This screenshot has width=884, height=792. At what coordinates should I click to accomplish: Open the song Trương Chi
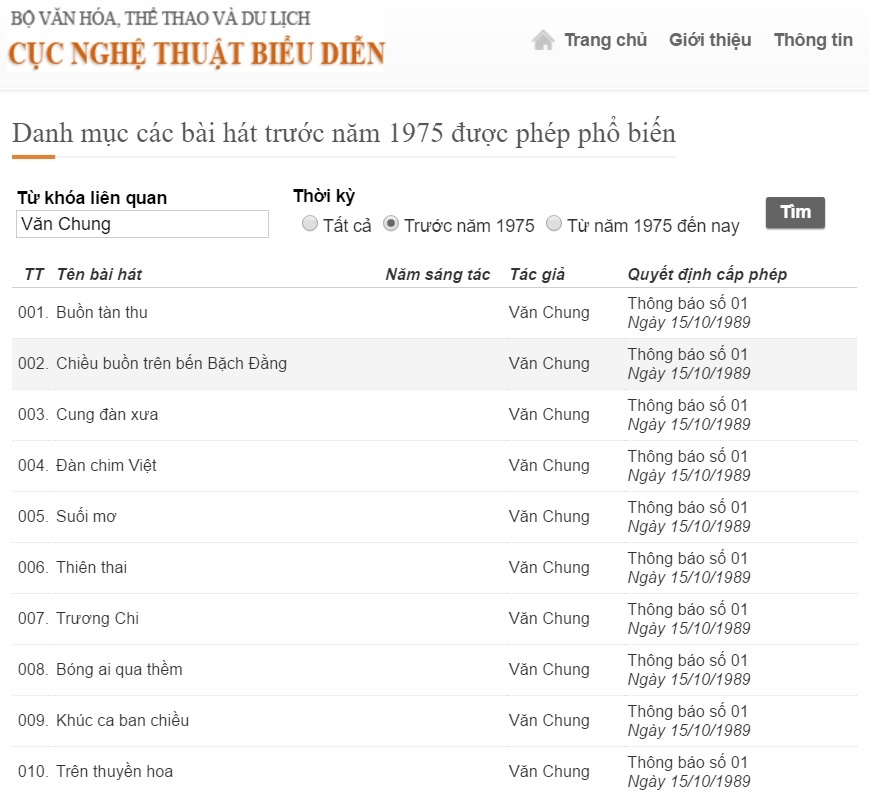(x=101, y=618)
